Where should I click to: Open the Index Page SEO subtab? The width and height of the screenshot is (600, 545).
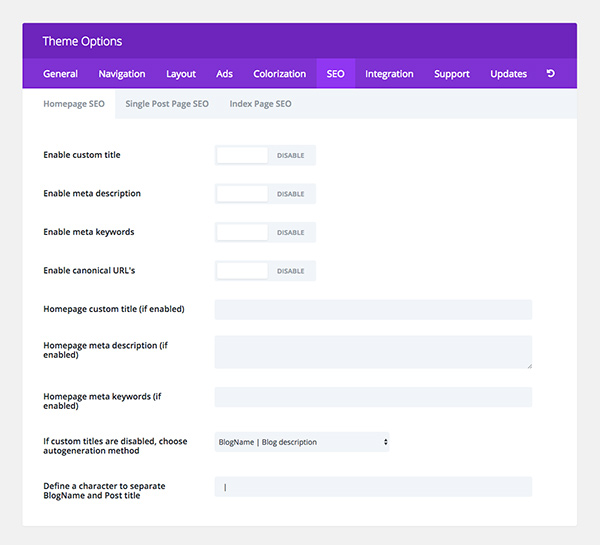(x=261, y=104)
